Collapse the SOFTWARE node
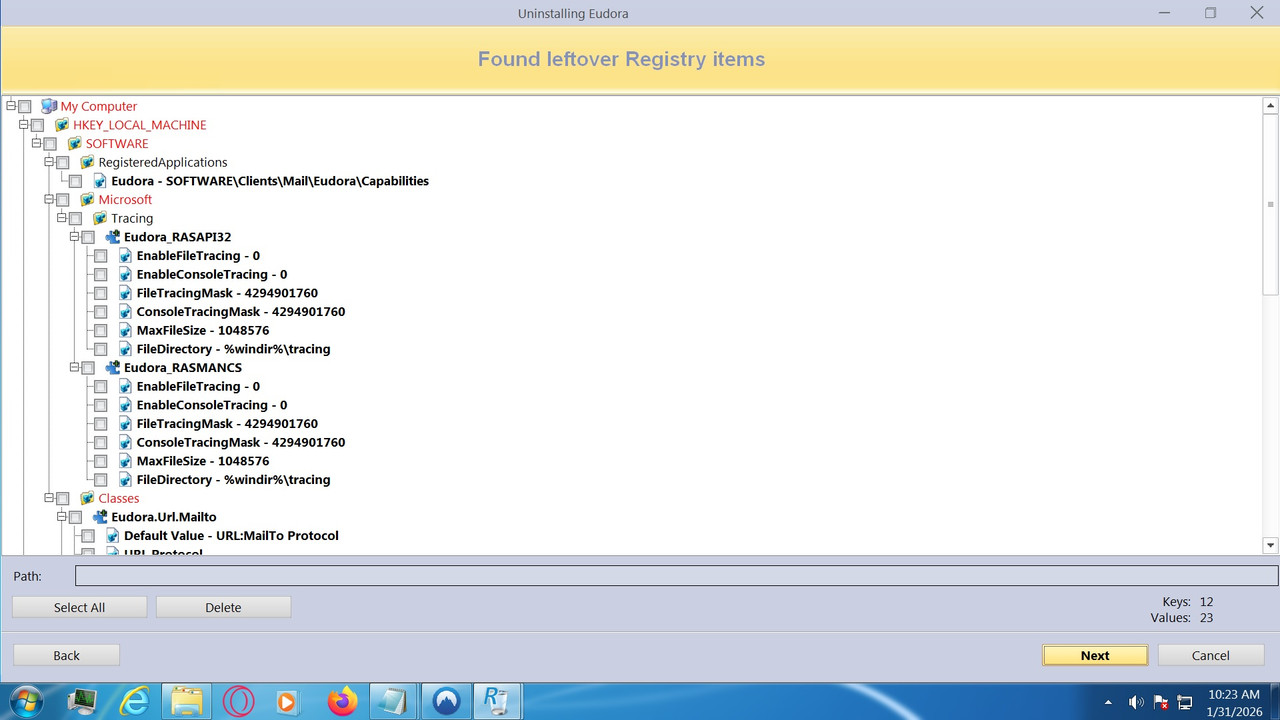The height and width of the screenshot is (720, 1280). pyautogui.click(x=37, y=143)
